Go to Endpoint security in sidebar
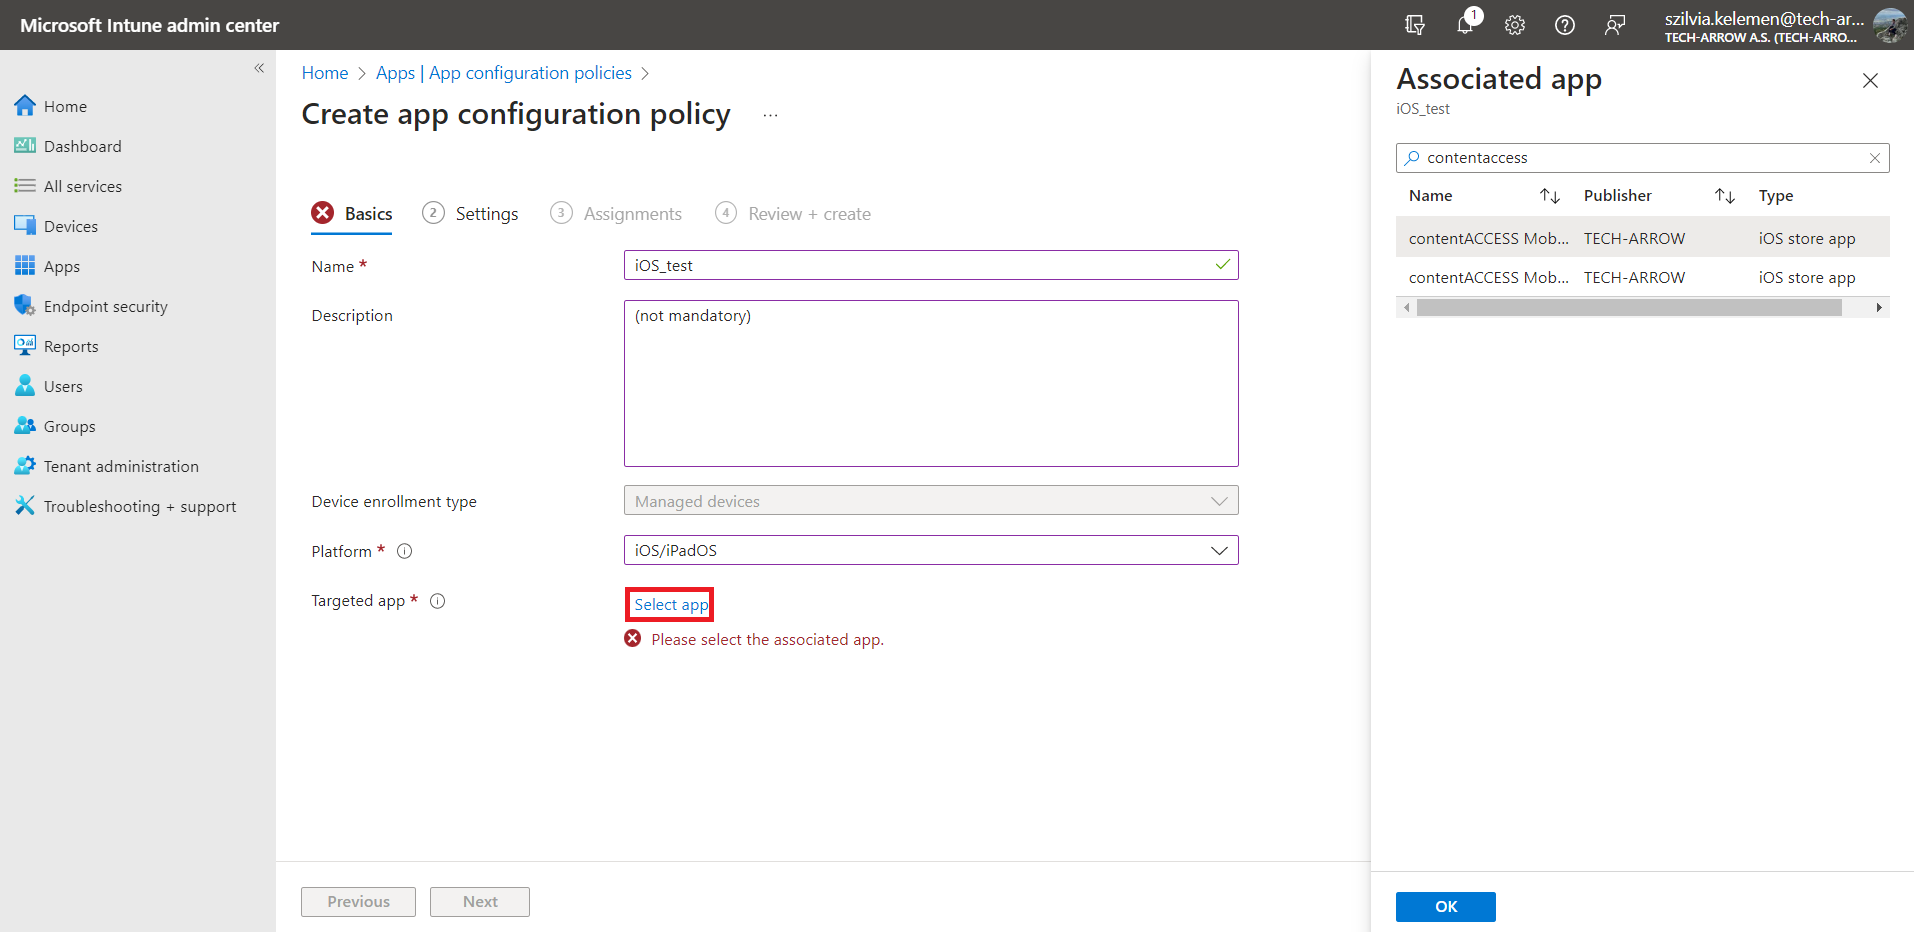1914x932 pixels. pos(105,307)
